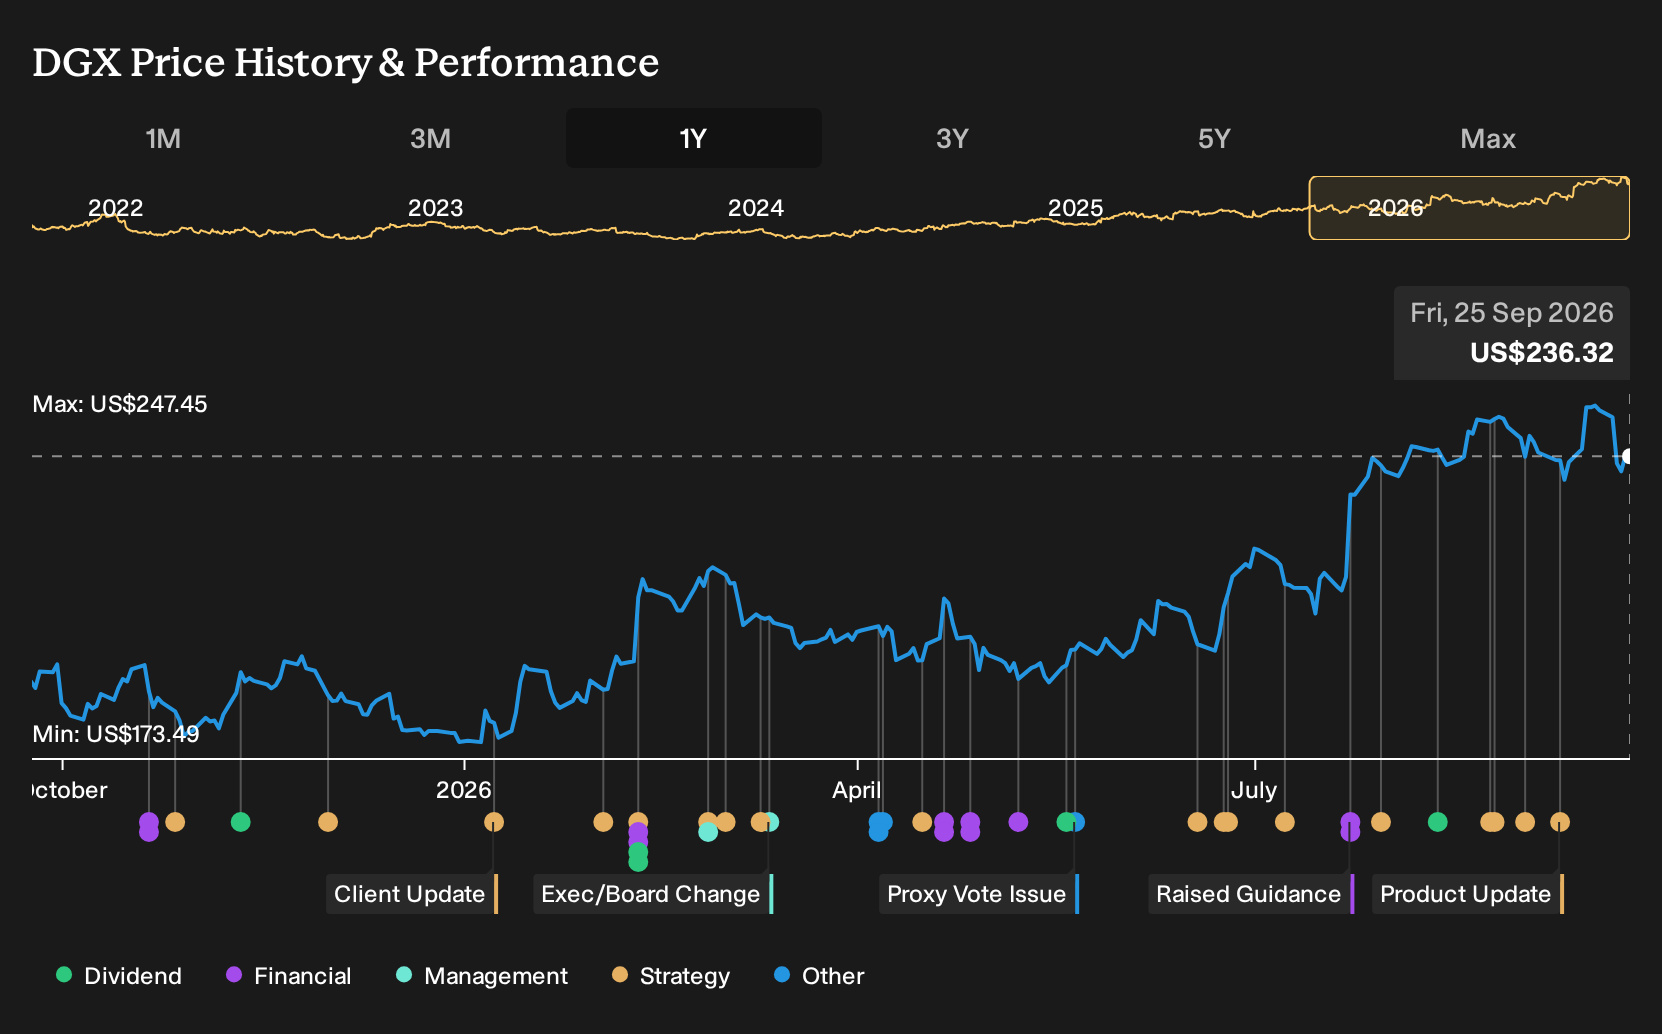1662x1034 pixels.
Task: Click the green dividend marker in August
Action: point(1438,822)
